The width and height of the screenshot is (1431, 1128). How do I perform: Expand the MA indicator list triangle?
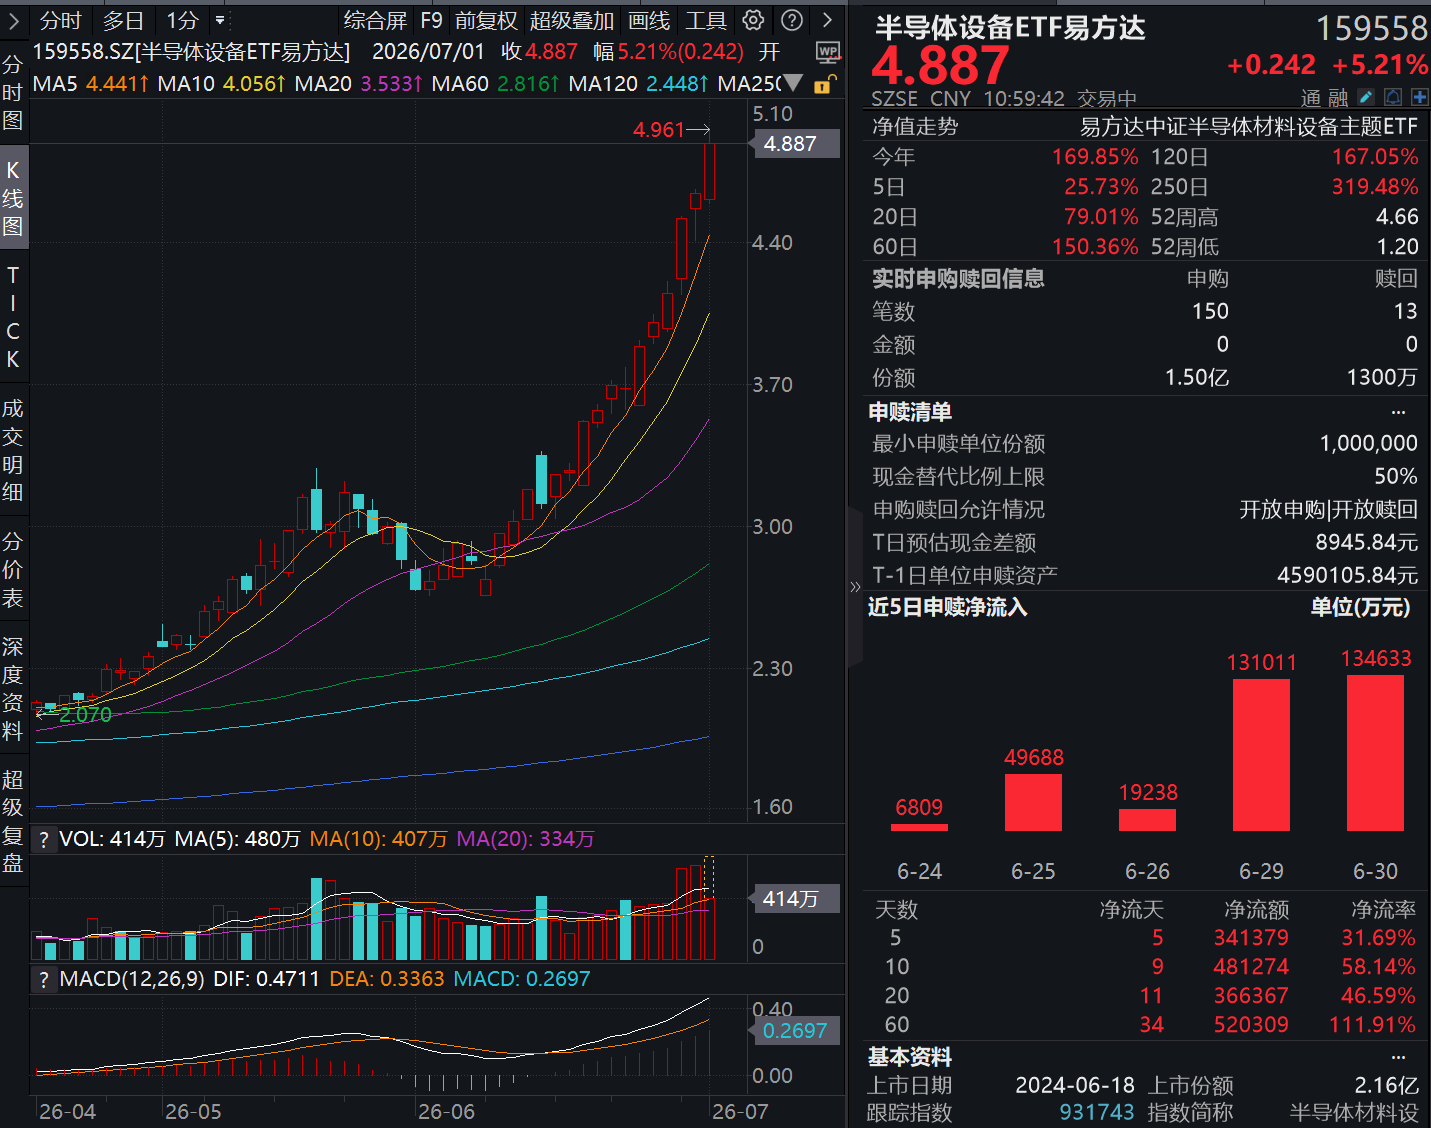pos(794,83)
